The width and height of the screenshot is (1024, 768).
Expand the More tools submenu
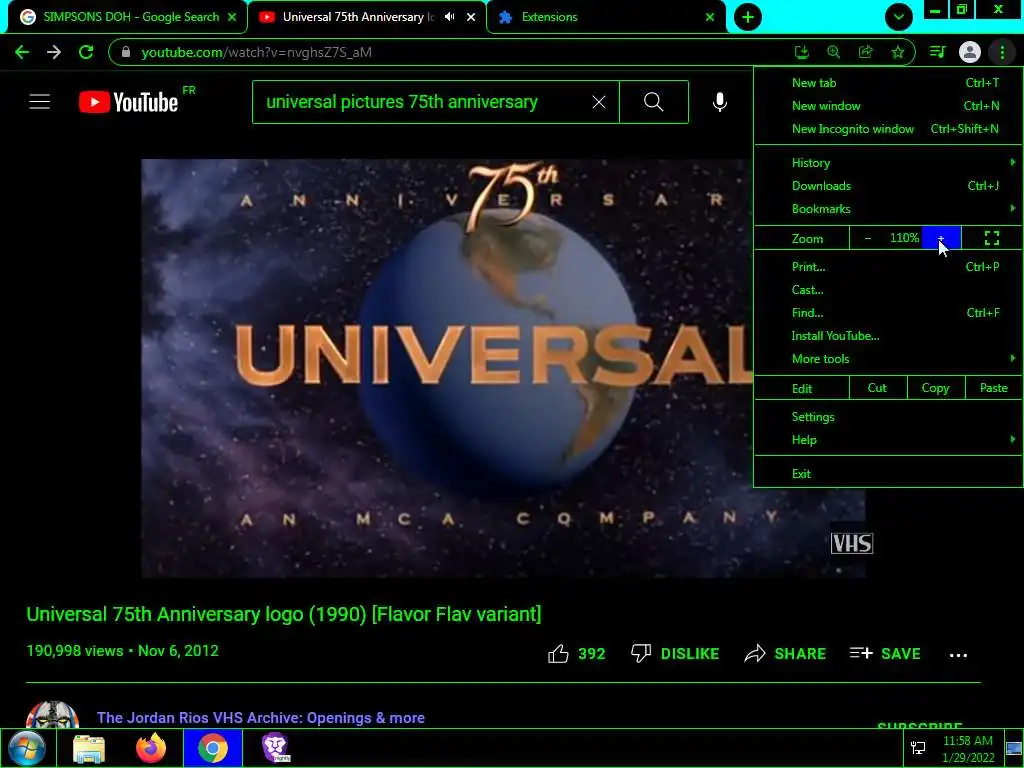point(888,359)
